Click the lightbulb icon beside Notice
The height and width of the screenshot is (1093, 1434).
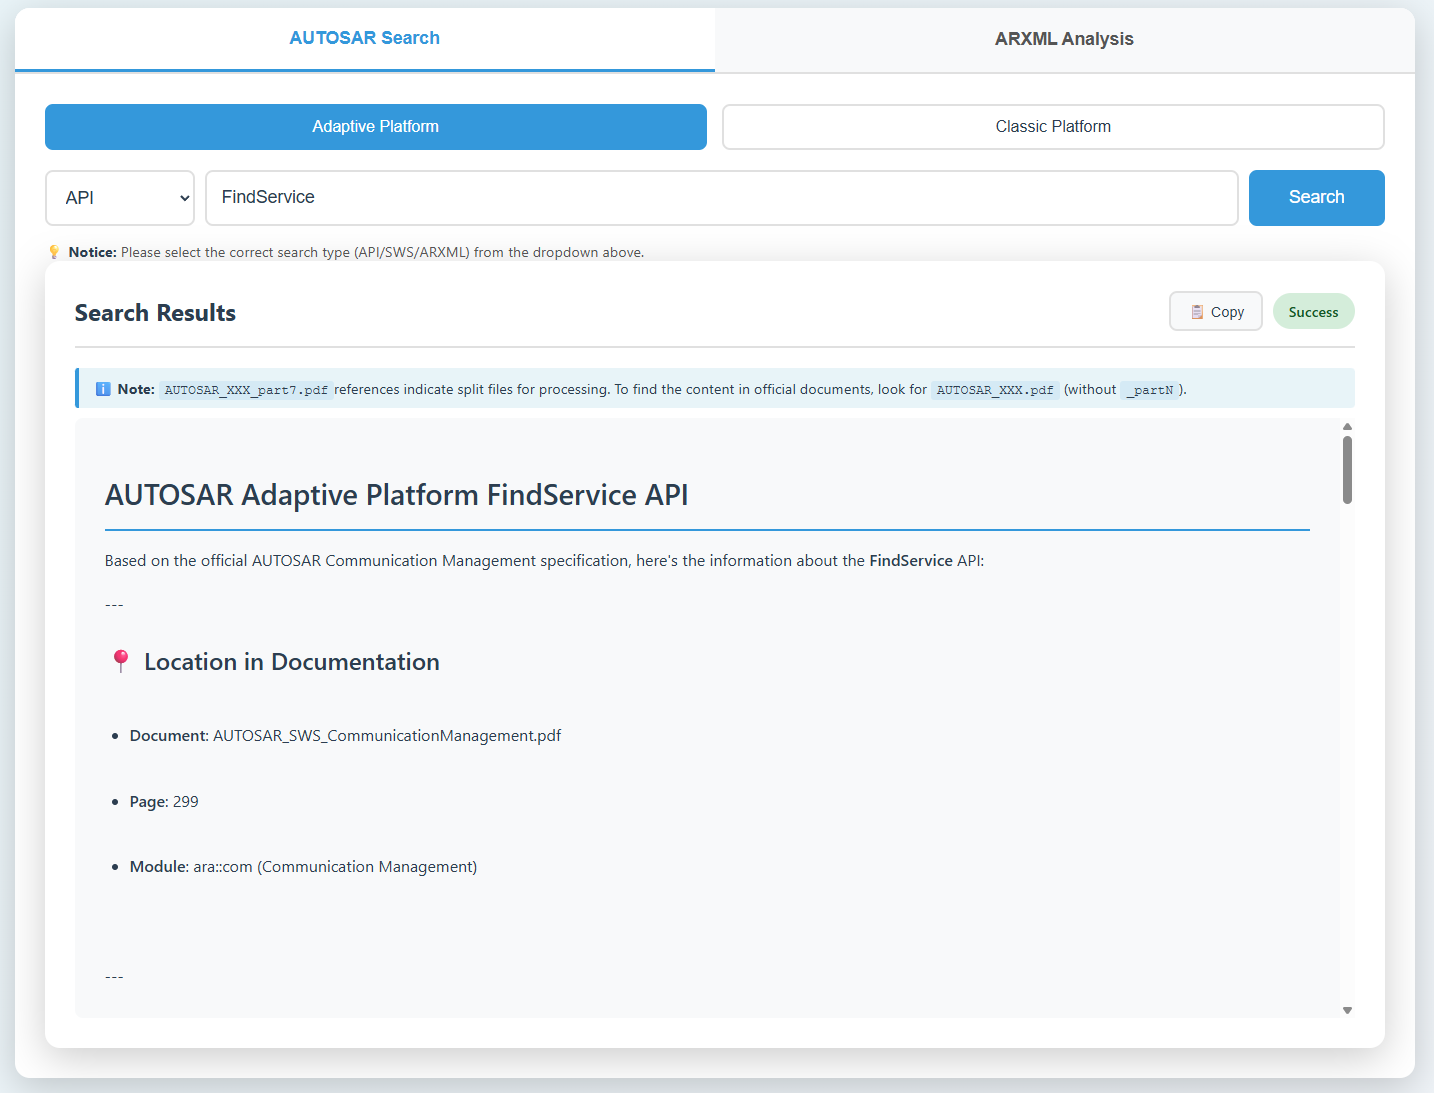click(x=54, y=252)
